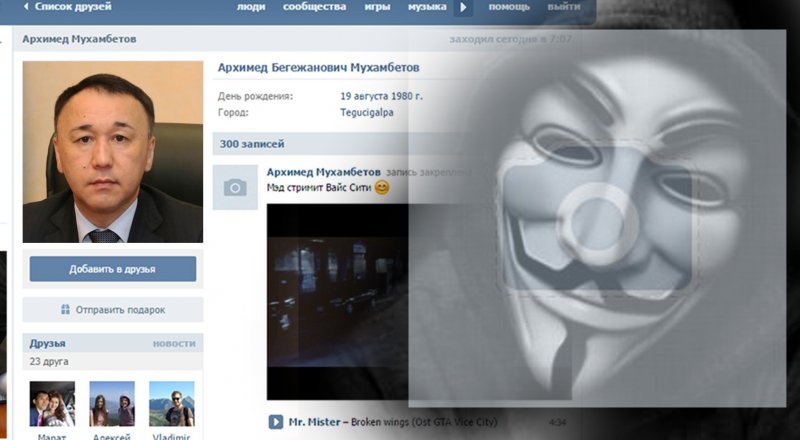Go to the сообщества menu item
The width and height of the screenshot is (800, 440).
[315, 7]
